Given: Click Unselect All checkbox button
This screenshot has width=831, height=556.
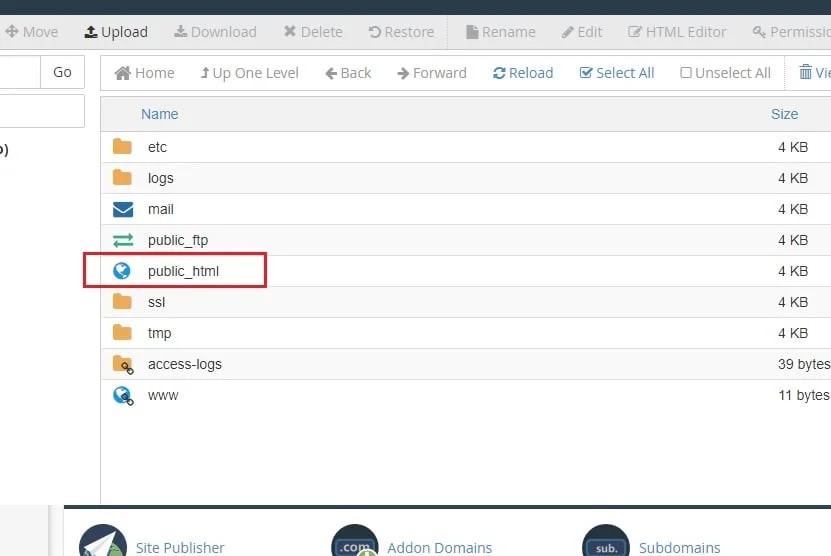Looking at the screenshot, I should tap(725, 73).
